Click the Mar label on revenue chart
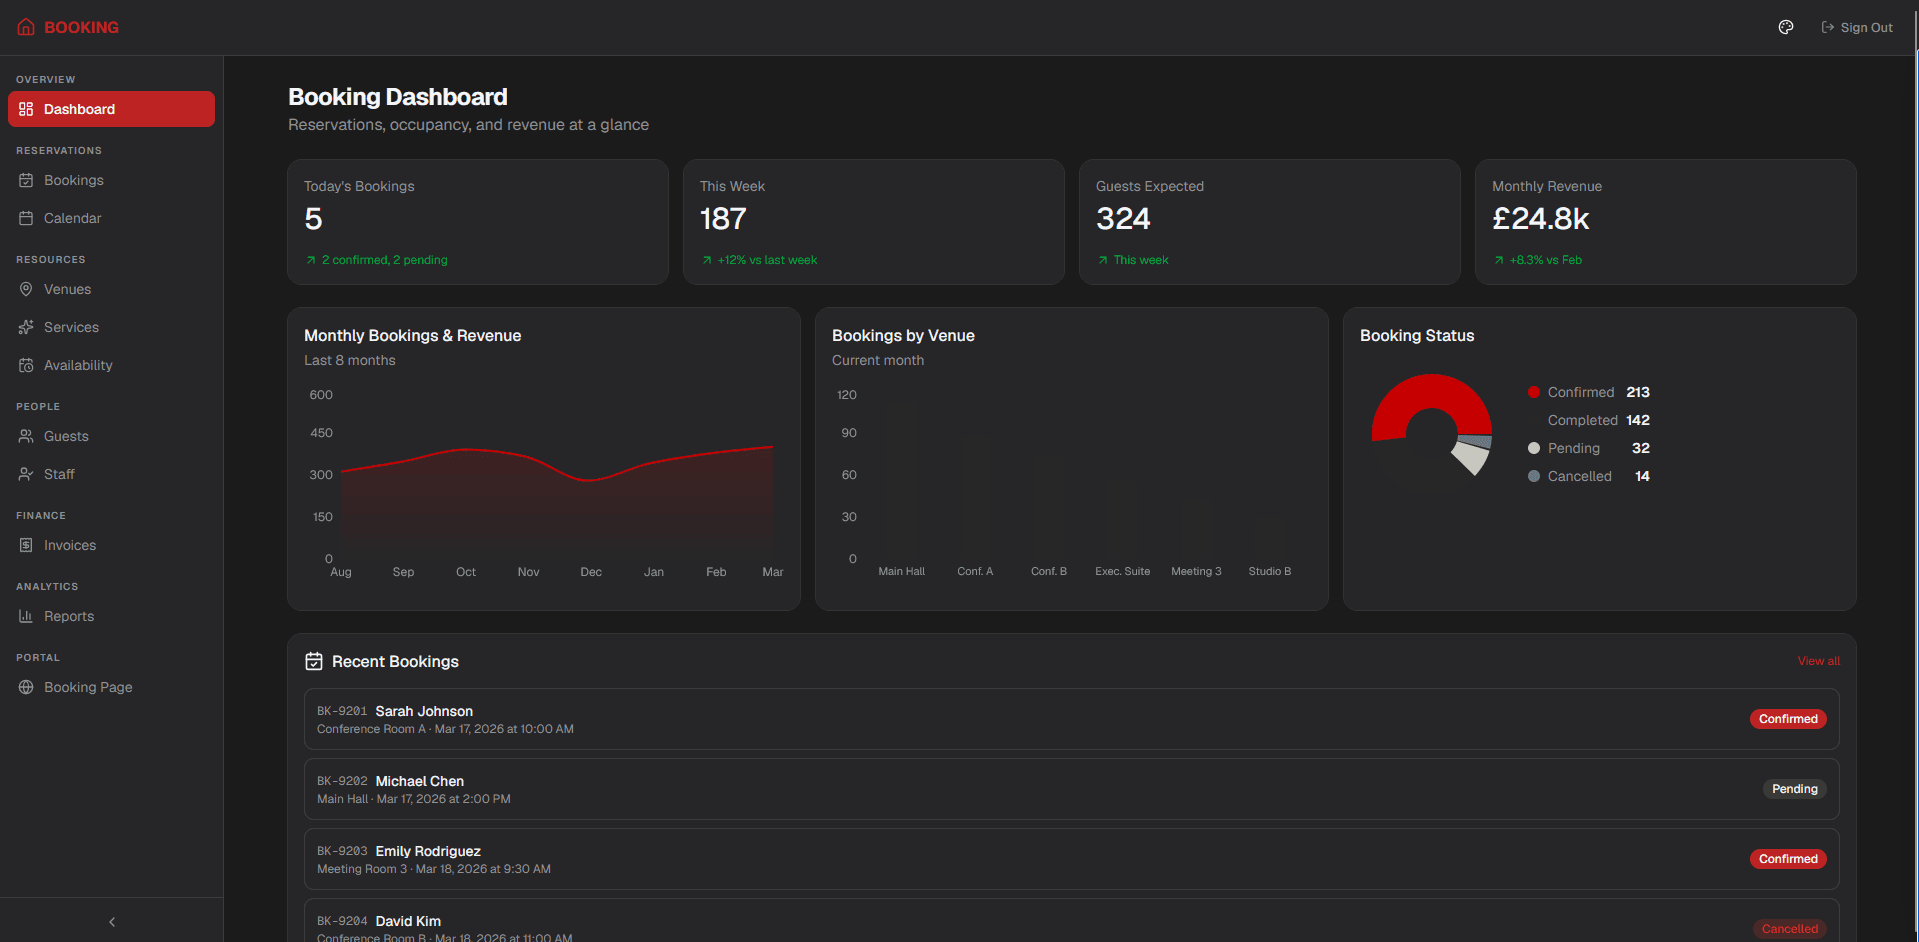The height and width of the screenshot is (942, 1919). pyautogui.click(x=773, y=572)
